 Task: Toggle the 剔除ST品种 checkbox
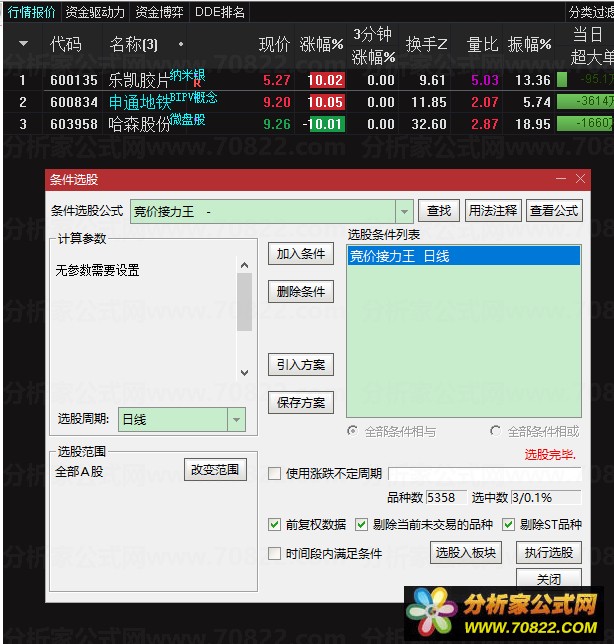tap(508, 524)
